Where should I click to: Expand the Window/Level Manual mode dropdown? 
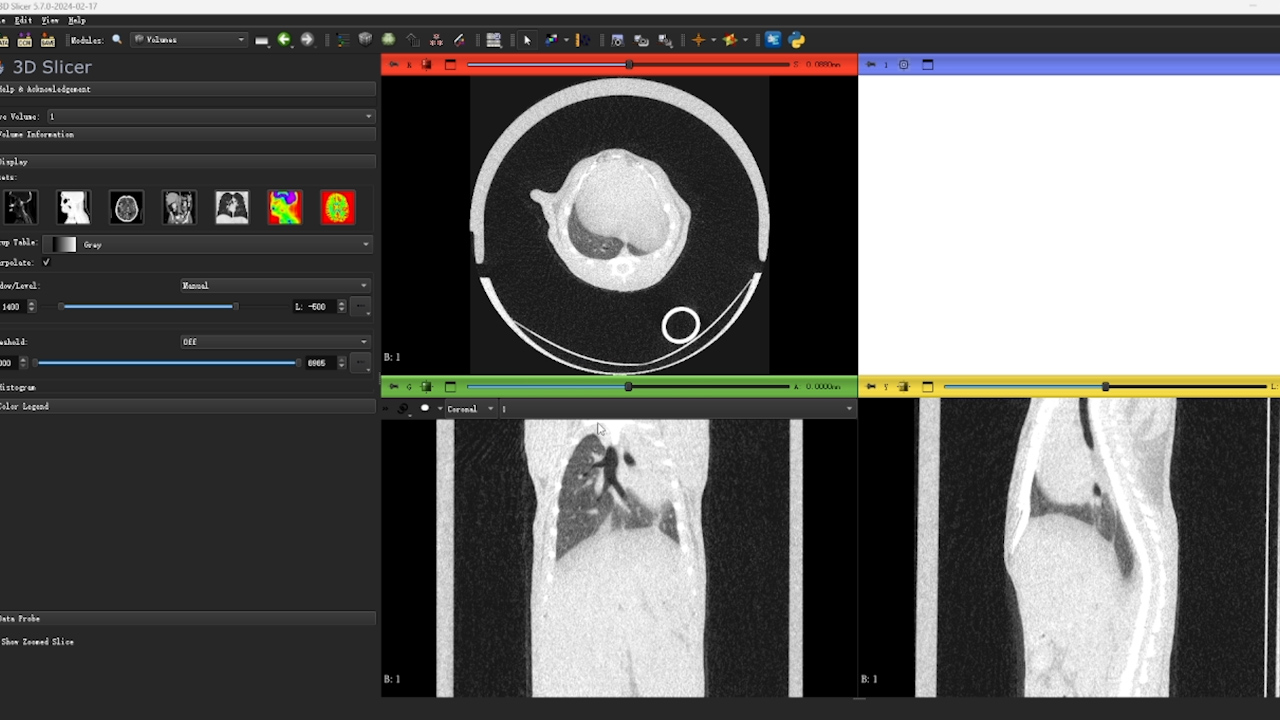274,286
